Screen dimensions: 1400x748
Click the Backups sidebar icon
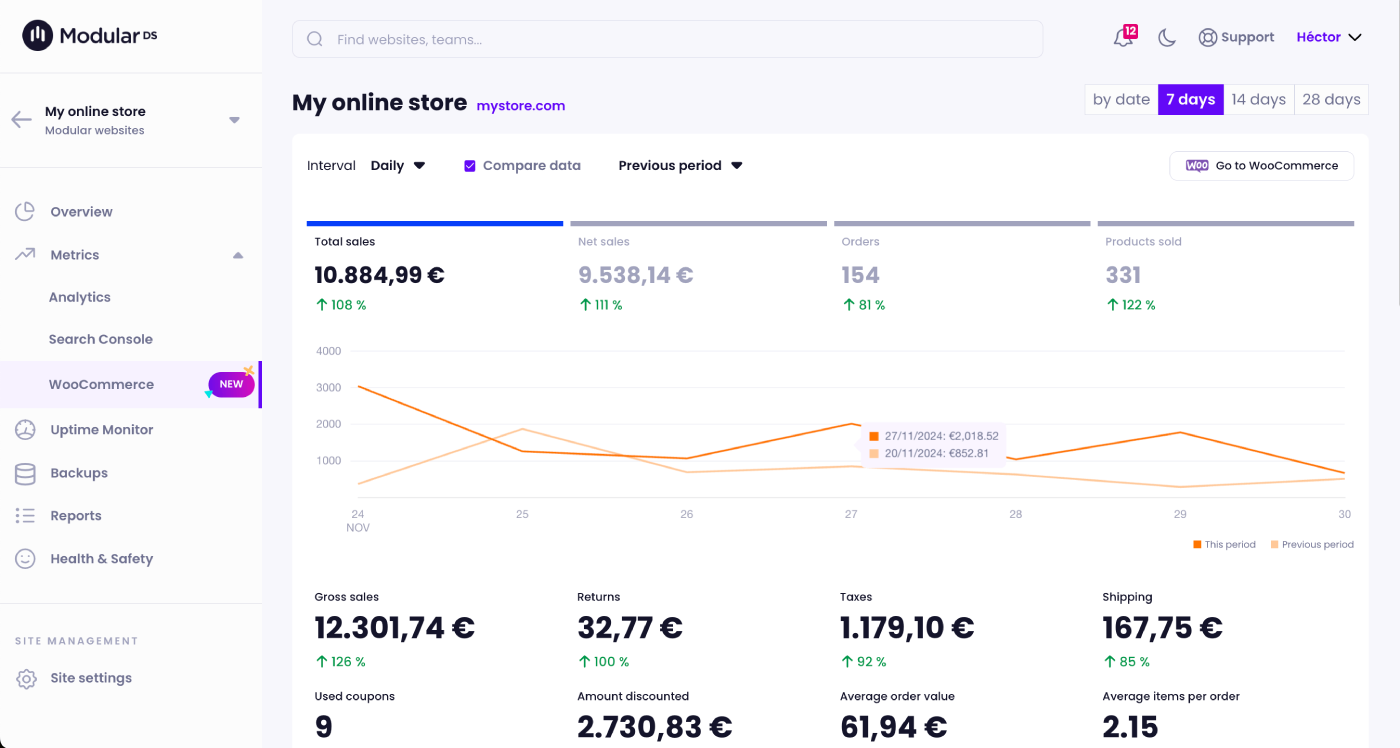click(x=25, y=472)
